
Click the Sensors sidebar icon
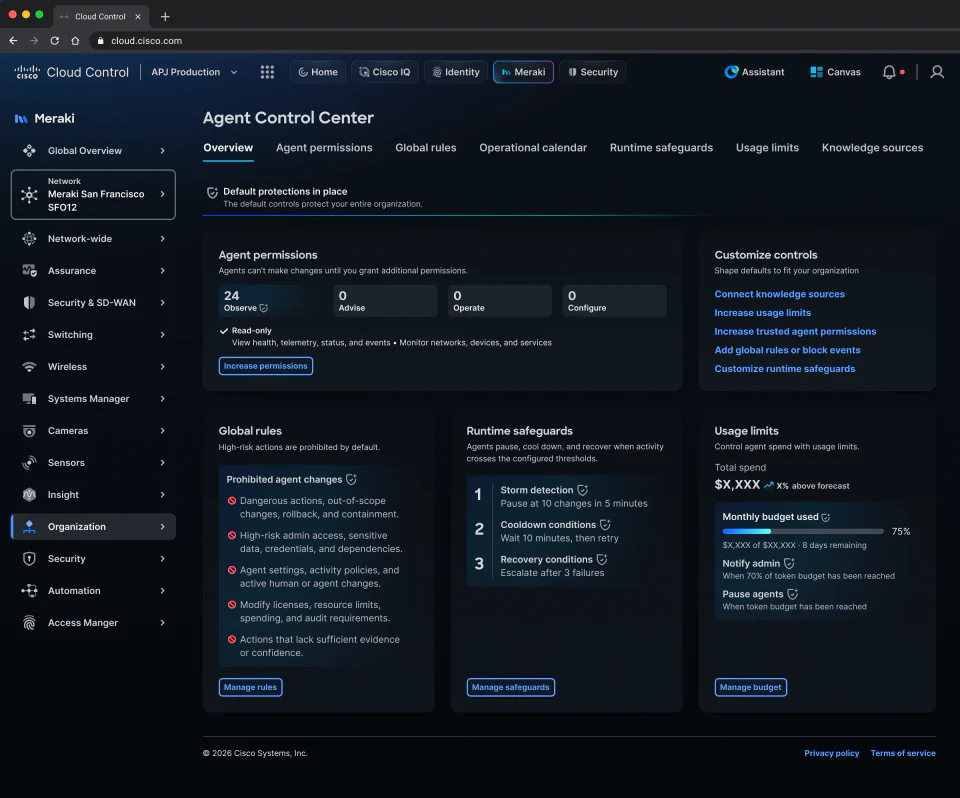(29, 462)
